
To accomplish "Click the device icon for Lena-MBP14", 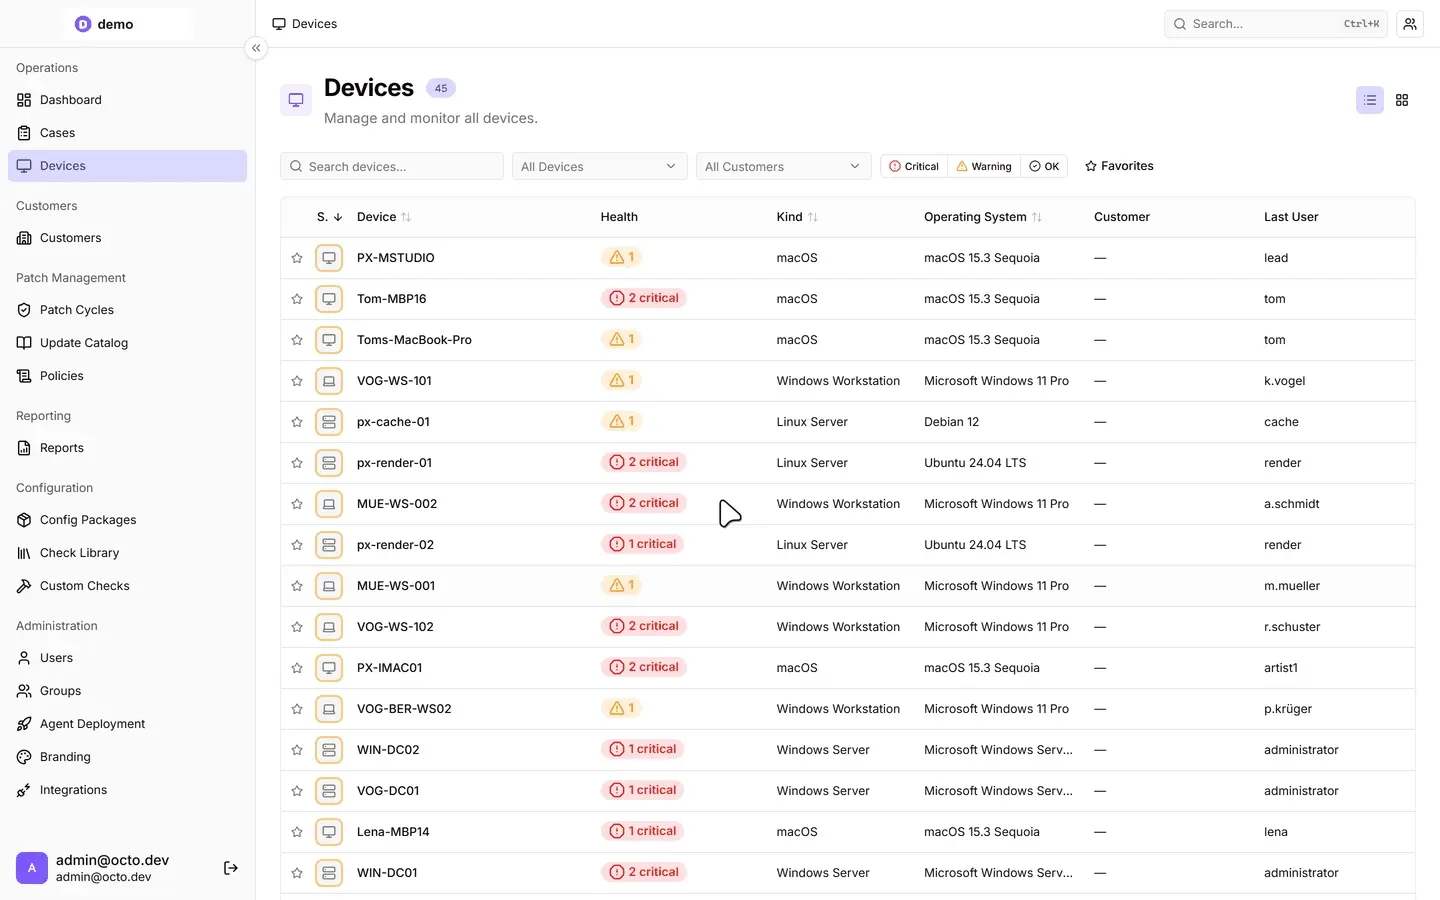I will [x=329, y=832].
